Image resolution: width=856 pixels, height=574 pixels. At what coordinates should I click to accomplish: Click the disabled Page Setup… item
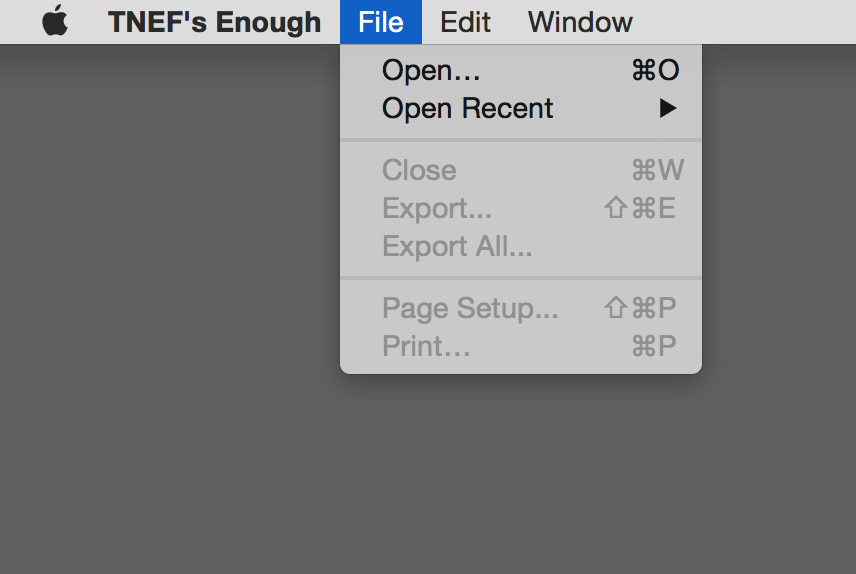[521, 308]
